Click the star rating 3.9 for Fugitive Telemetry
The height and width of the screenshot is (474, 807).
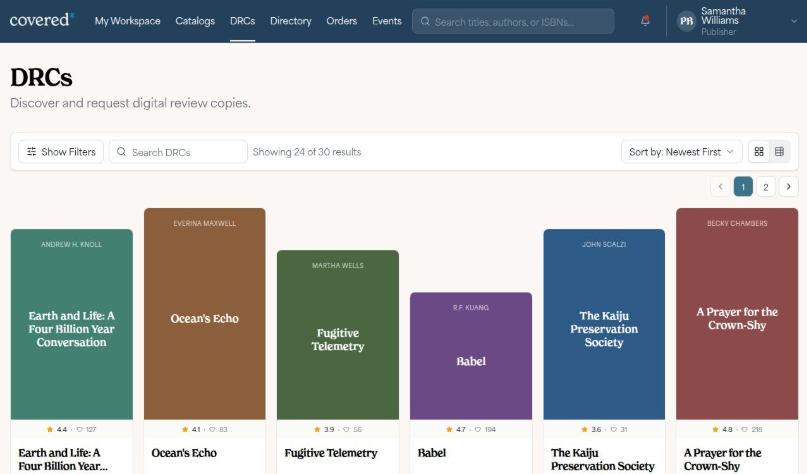pyautogui.click(x=324, y=429)
